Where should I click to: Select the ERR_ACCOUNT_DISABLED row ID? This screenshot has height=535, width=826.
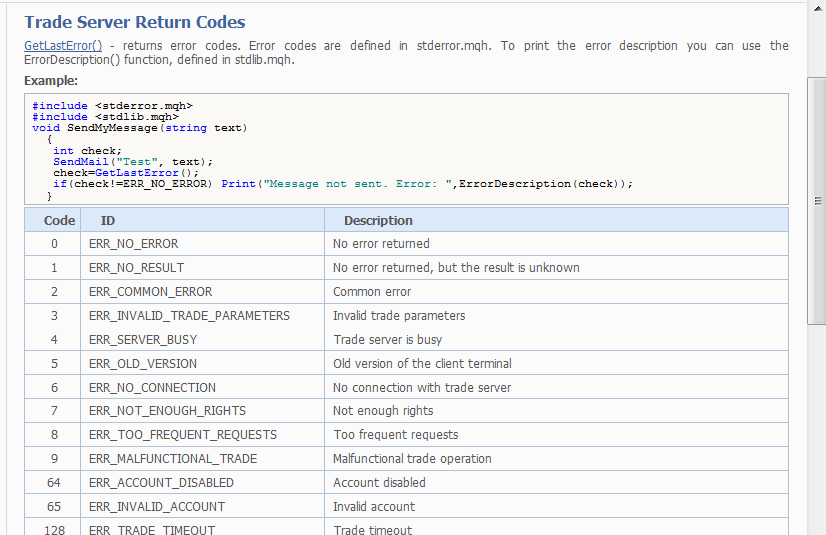click(x=160, y=483)
